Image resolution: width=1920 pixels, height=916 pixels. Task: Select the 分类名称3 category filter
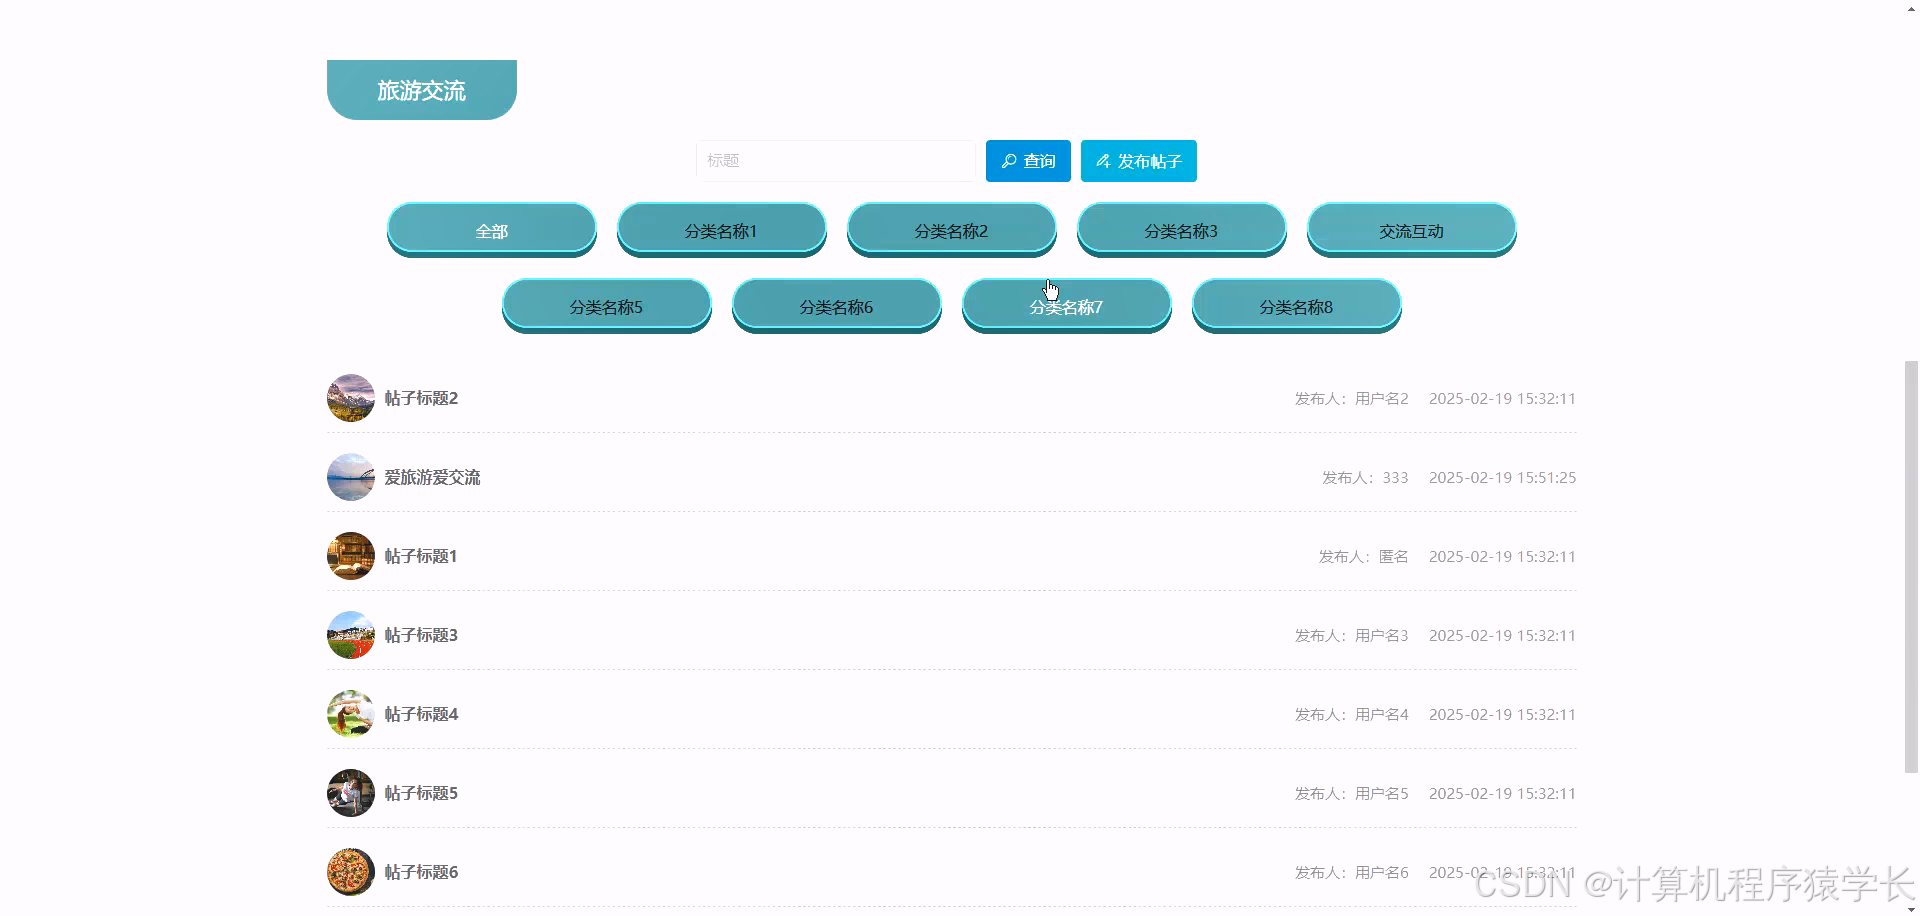click(x=1182, y=230)
